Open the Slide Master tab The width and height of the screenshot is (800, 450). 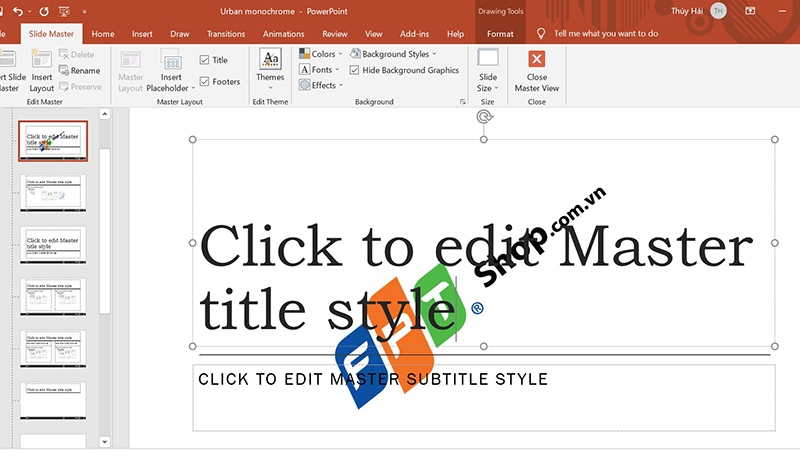pyautogui.click(x=51, y=34)
